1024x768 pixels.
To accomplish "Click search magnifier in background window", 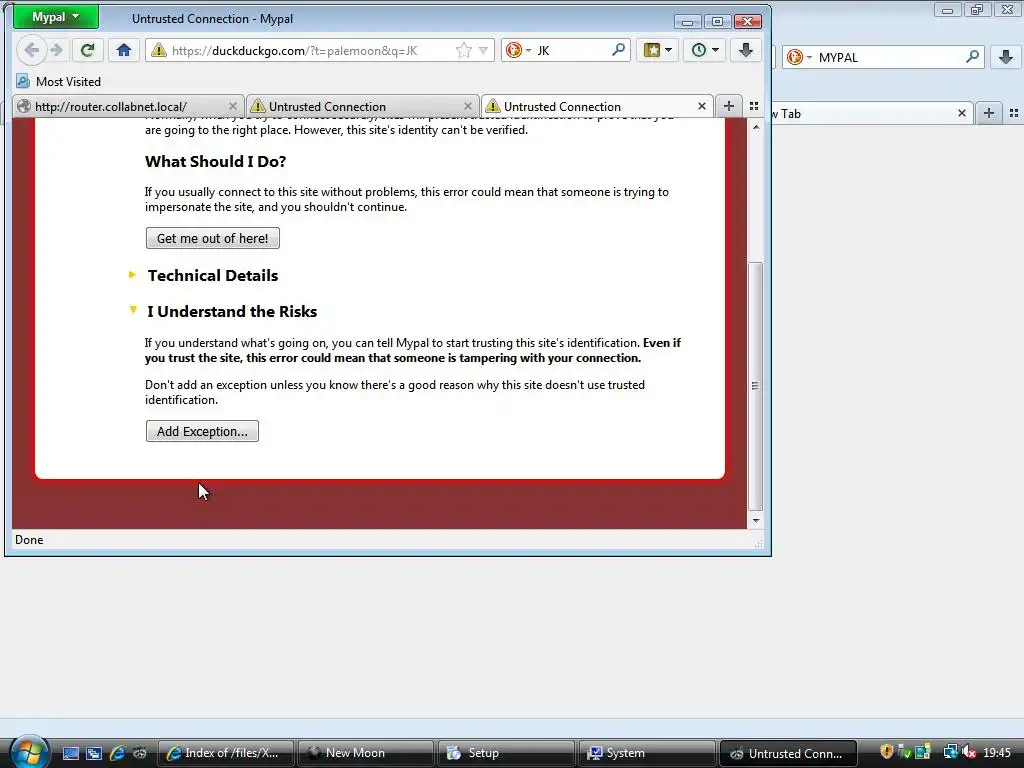I will click(972, 57).
